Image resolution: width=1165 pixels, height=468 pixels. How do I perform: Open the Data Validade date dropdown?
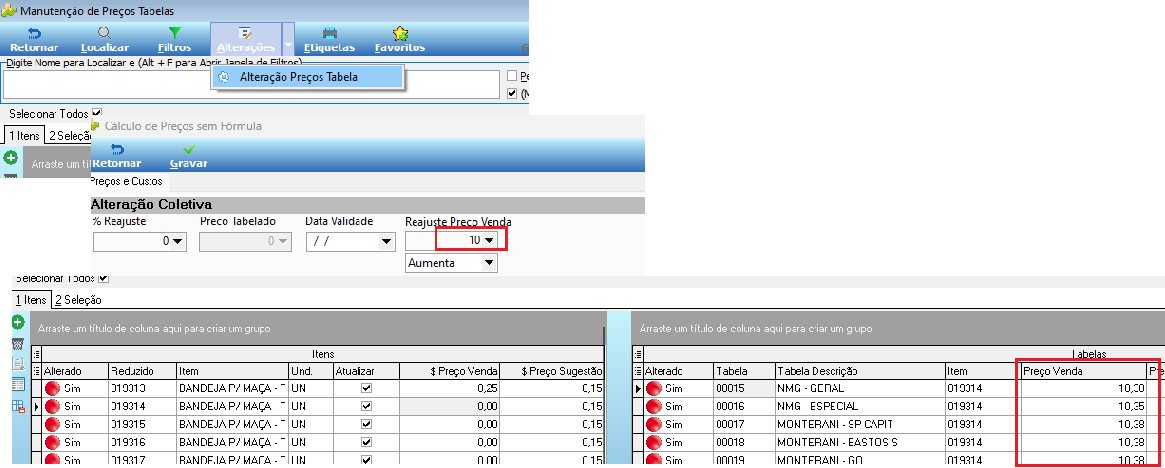pyautogui.click(x=386, y=241)
